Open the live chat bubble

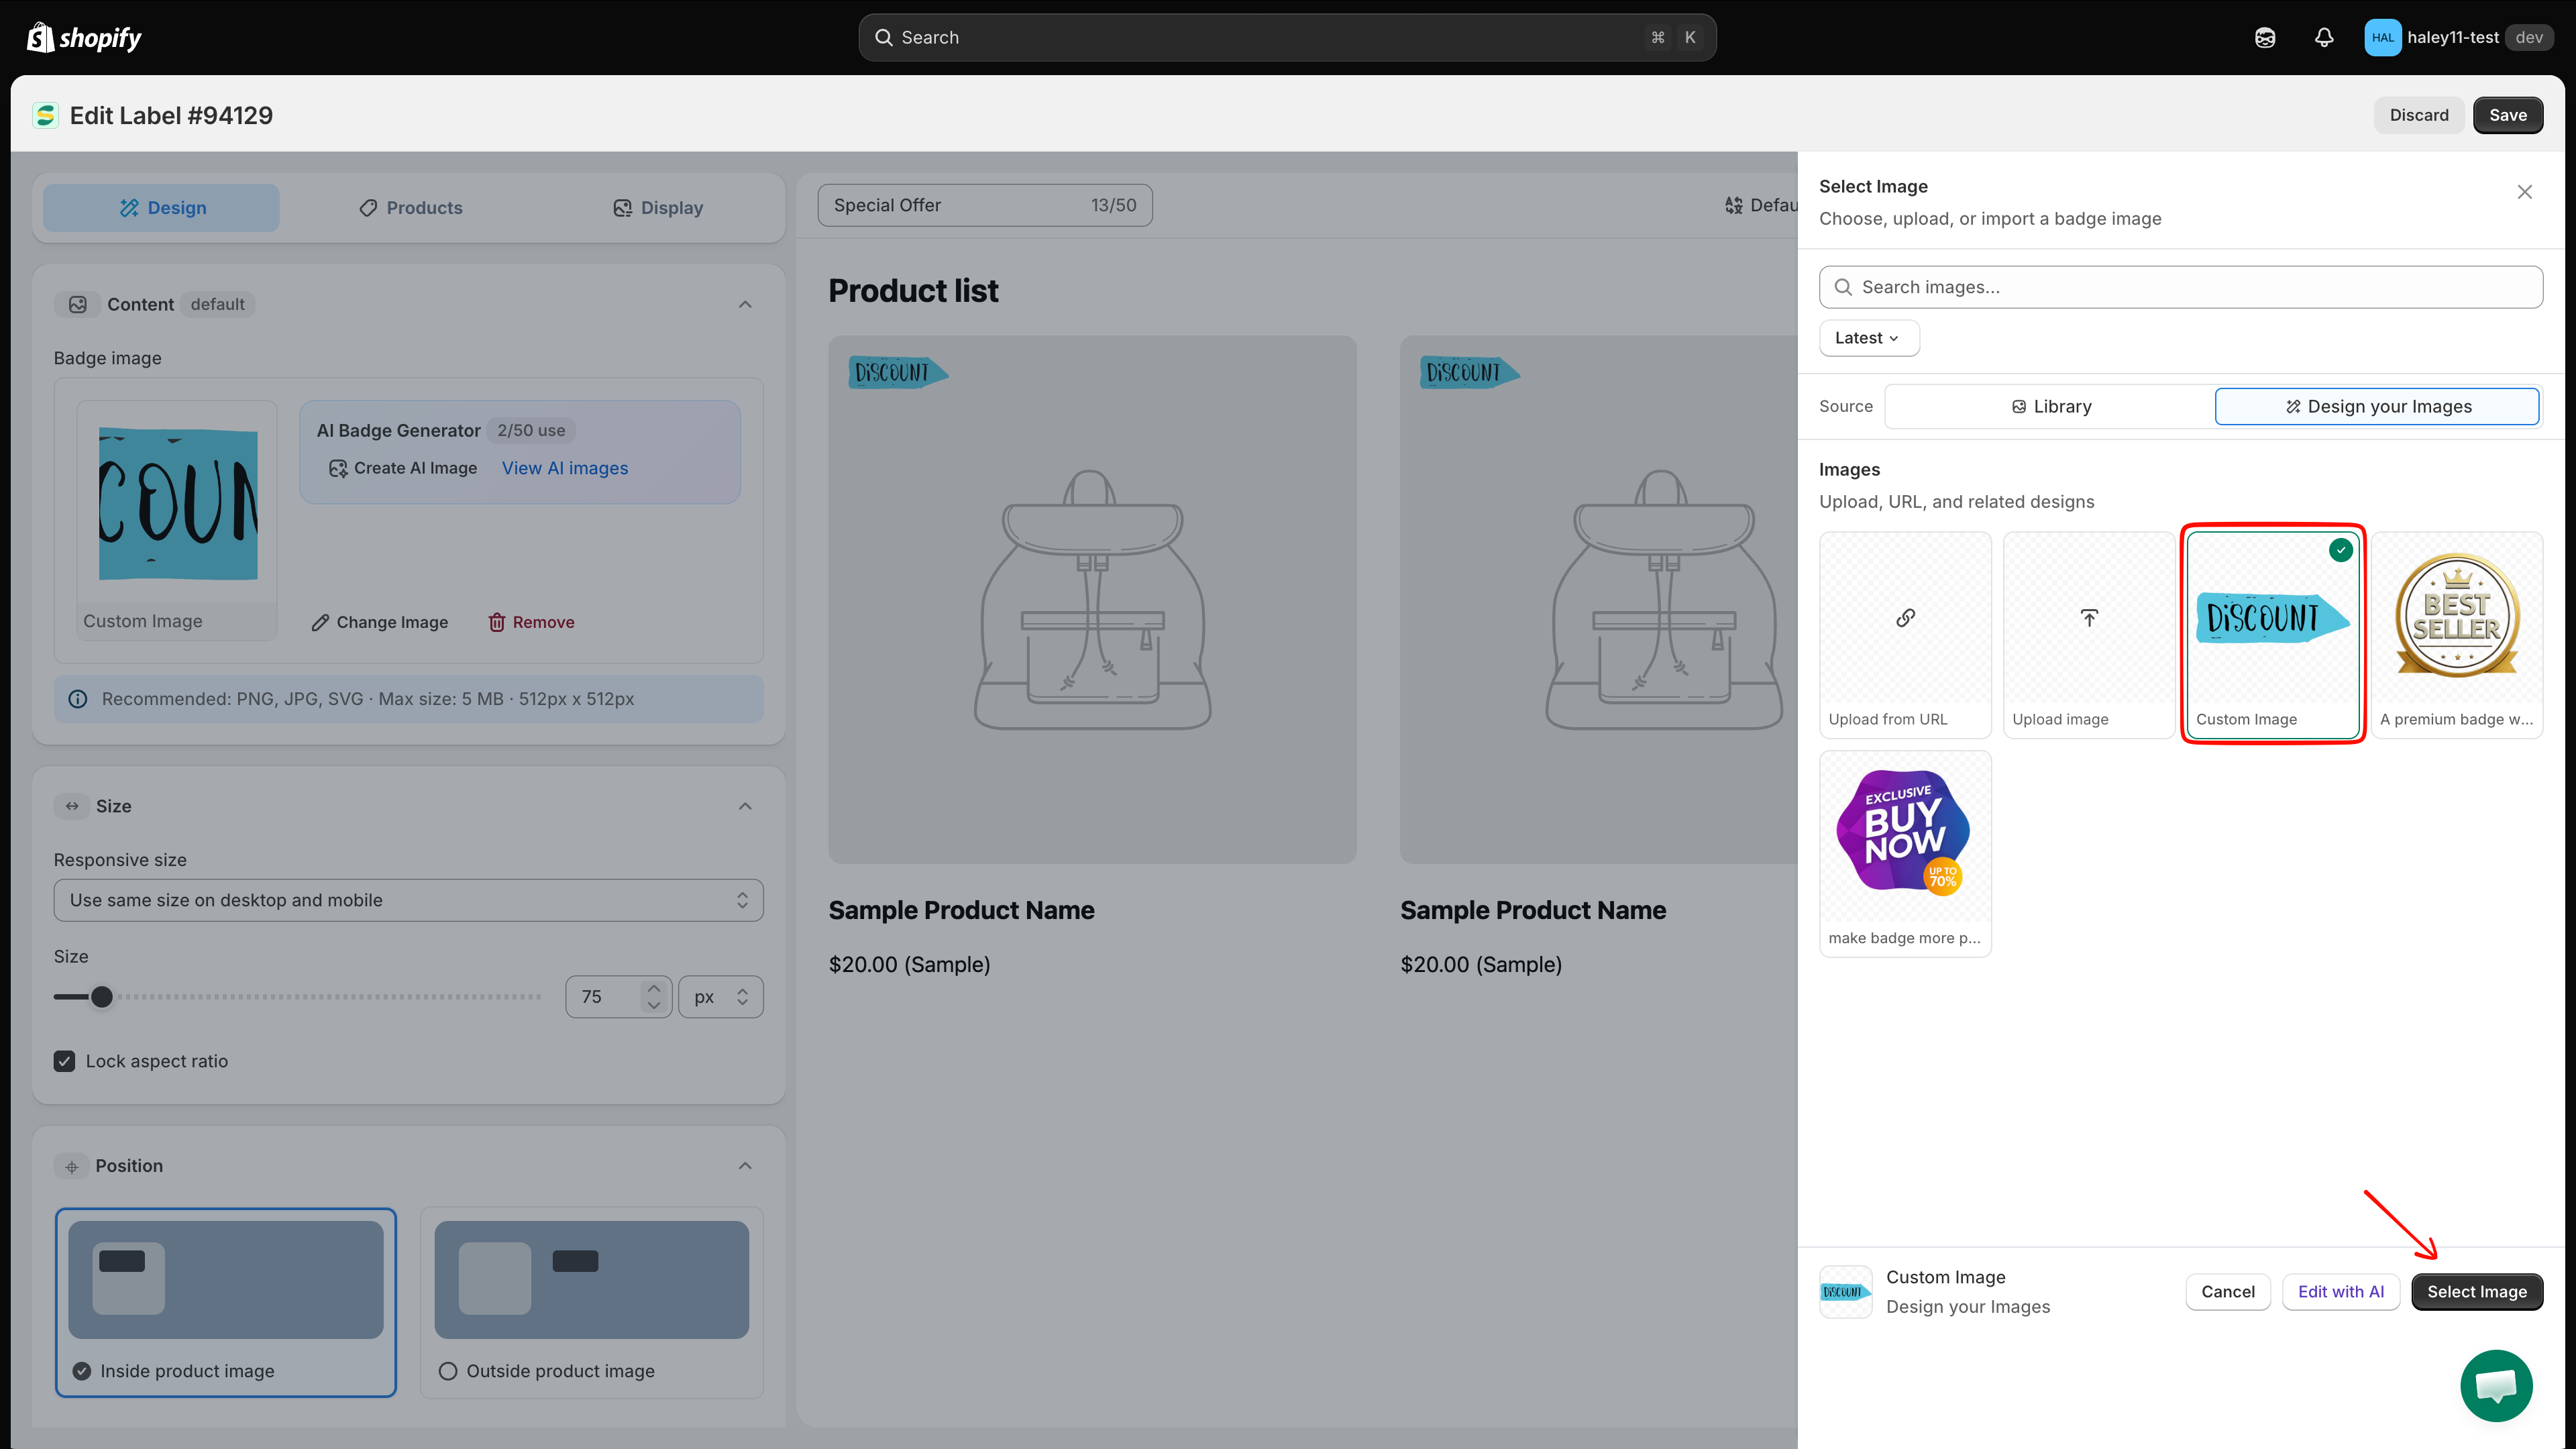[2496, 1385]
